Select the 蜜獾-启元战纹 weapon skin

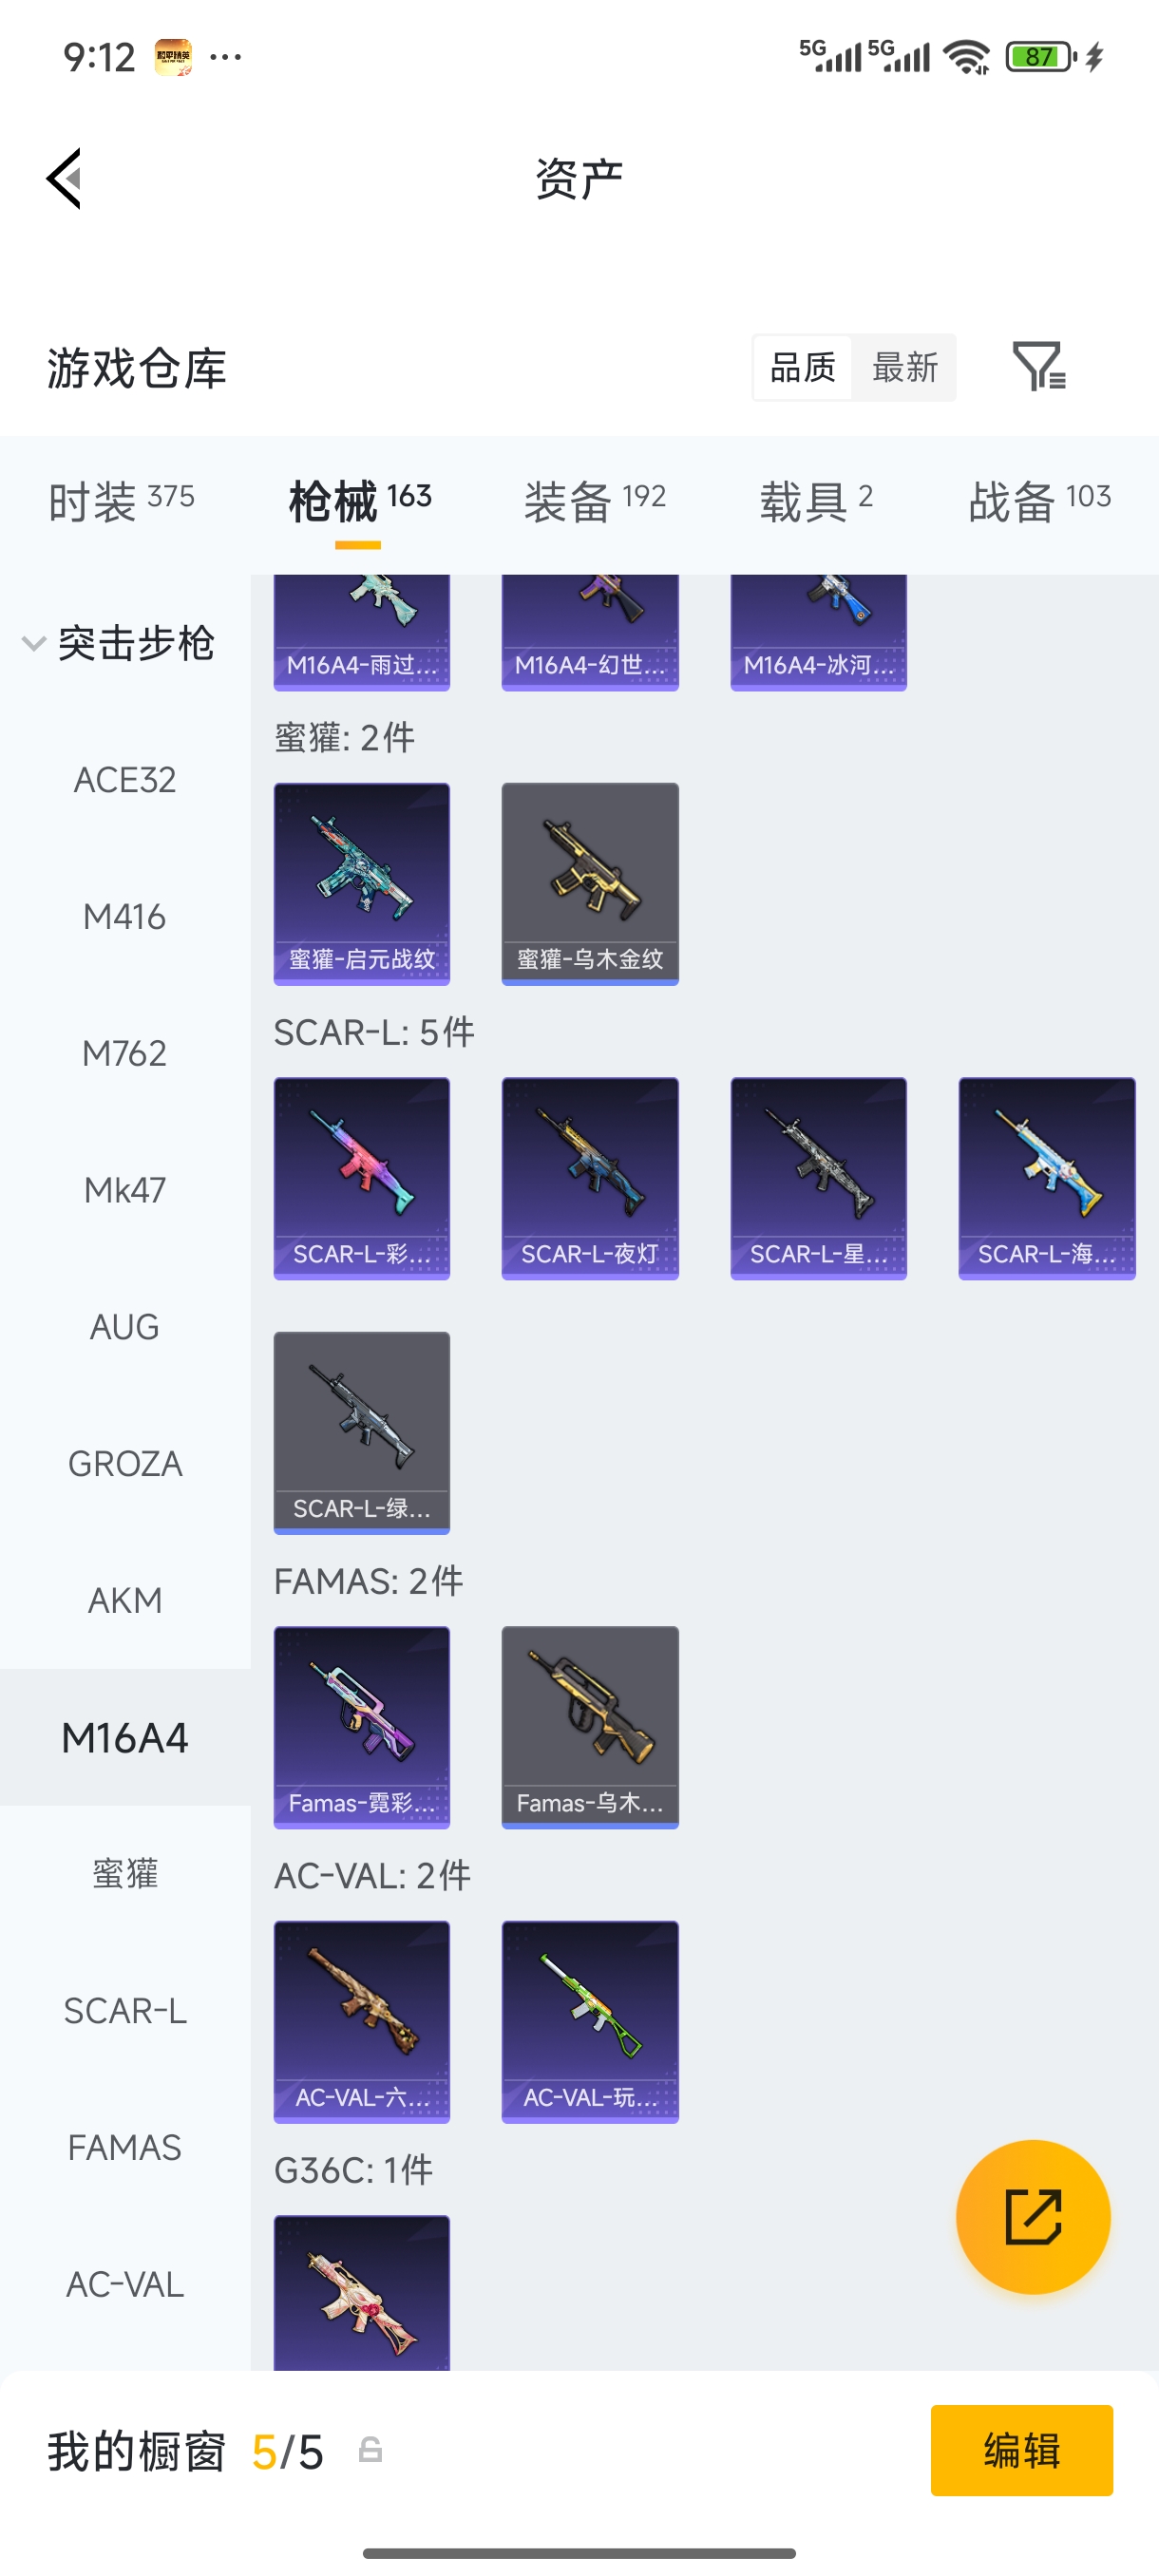coord(362,884)
